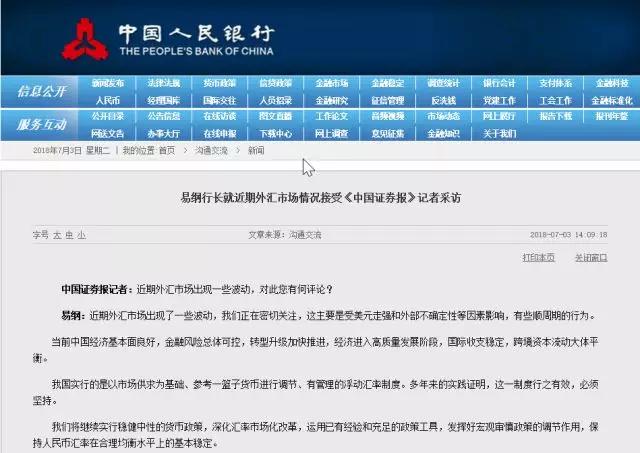
Task: Open 金融市场 in navigation bar
Action: [331, 83]
